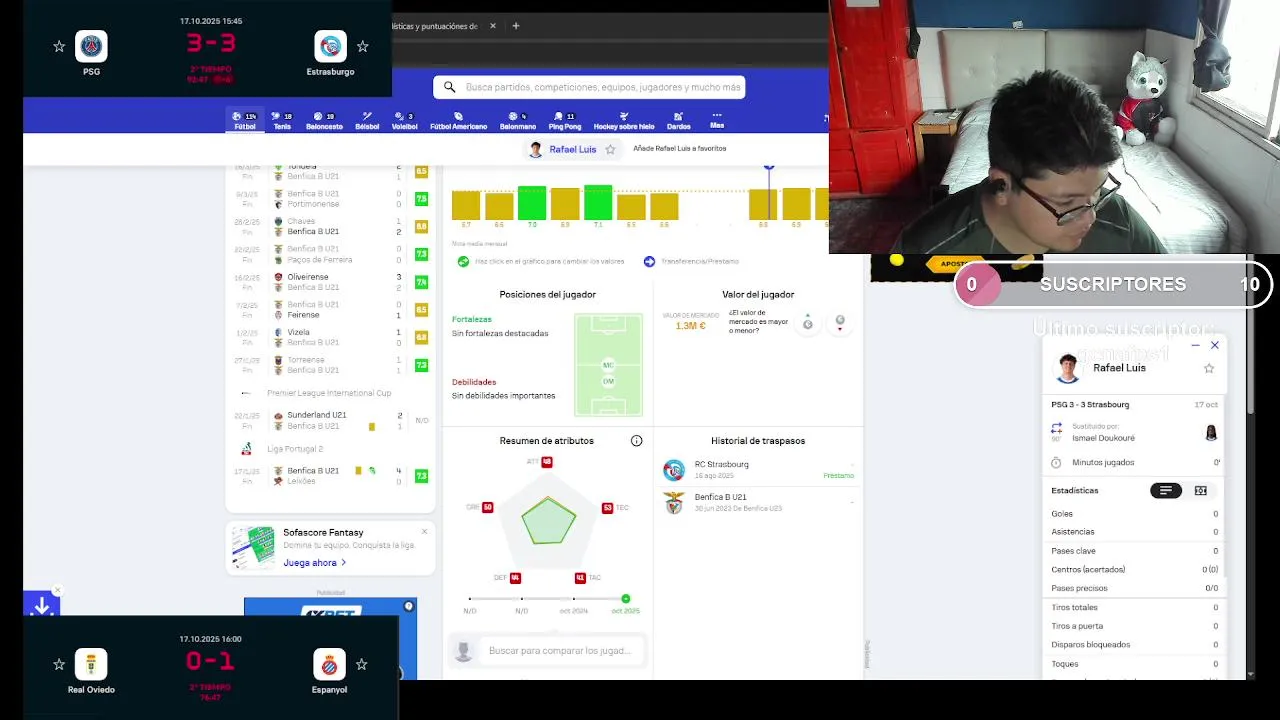Screen dimensions: 1280x720
Task: Click the substitution arrows icon in popup
Action: [x=1056, y=428]
